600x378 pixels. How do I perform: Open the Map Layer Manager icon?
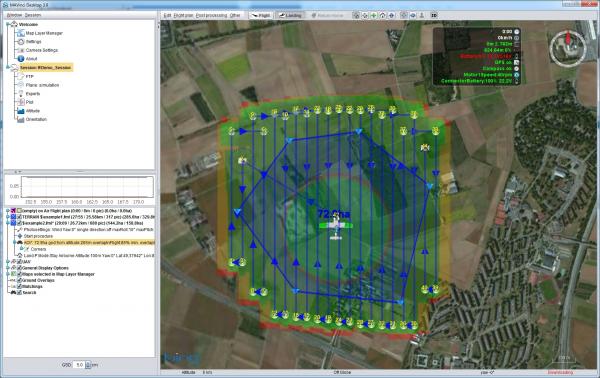pos(20,33)
